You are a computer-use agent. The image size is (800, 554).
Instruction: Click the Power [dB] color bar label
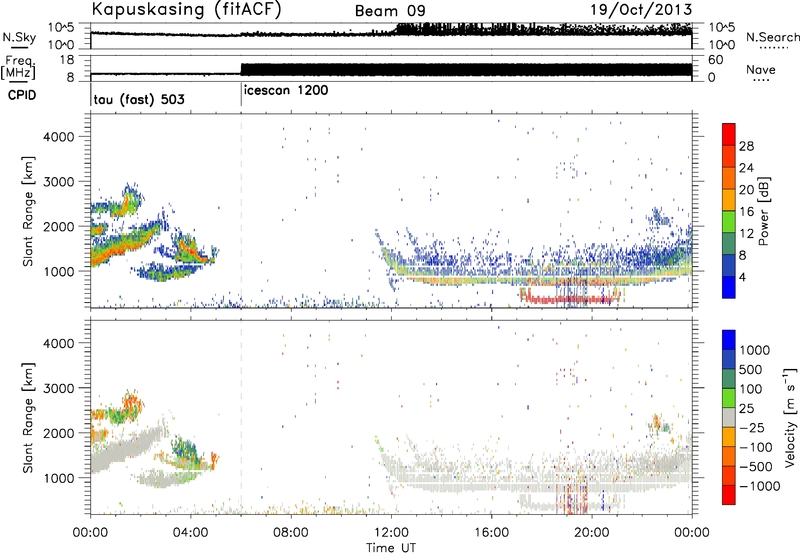coord(764,211)
